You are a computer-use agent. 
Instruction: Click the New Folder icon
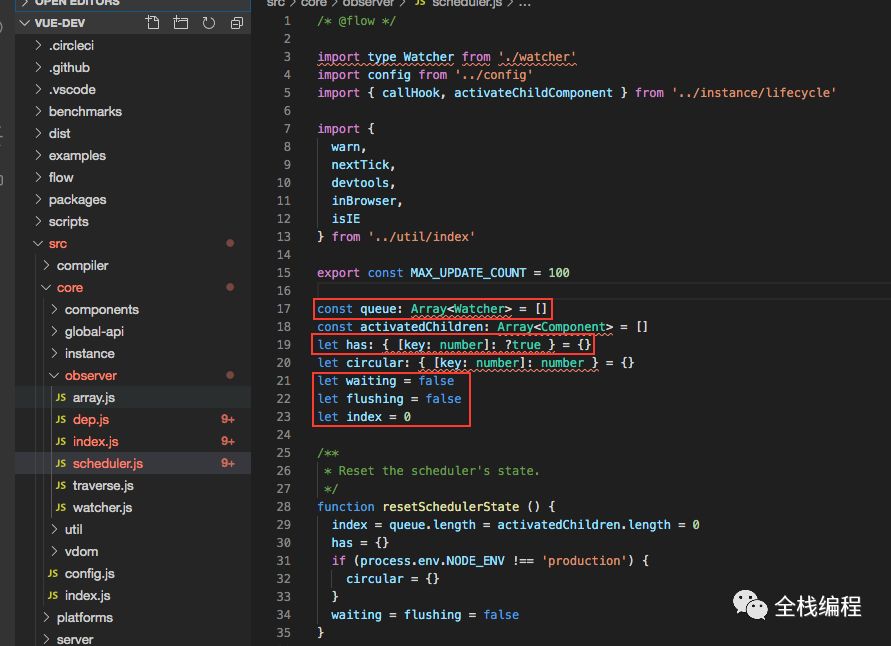pyautogui.click(x=181, y=23)
